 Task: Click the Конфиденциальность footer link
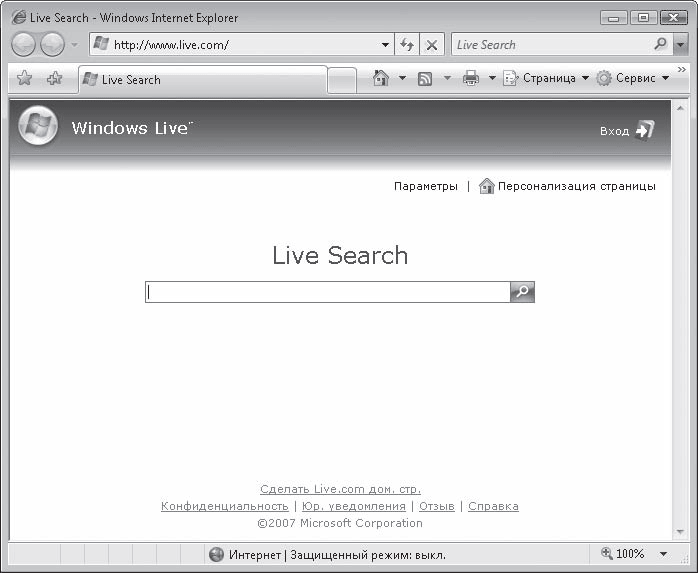coord(224,507)
